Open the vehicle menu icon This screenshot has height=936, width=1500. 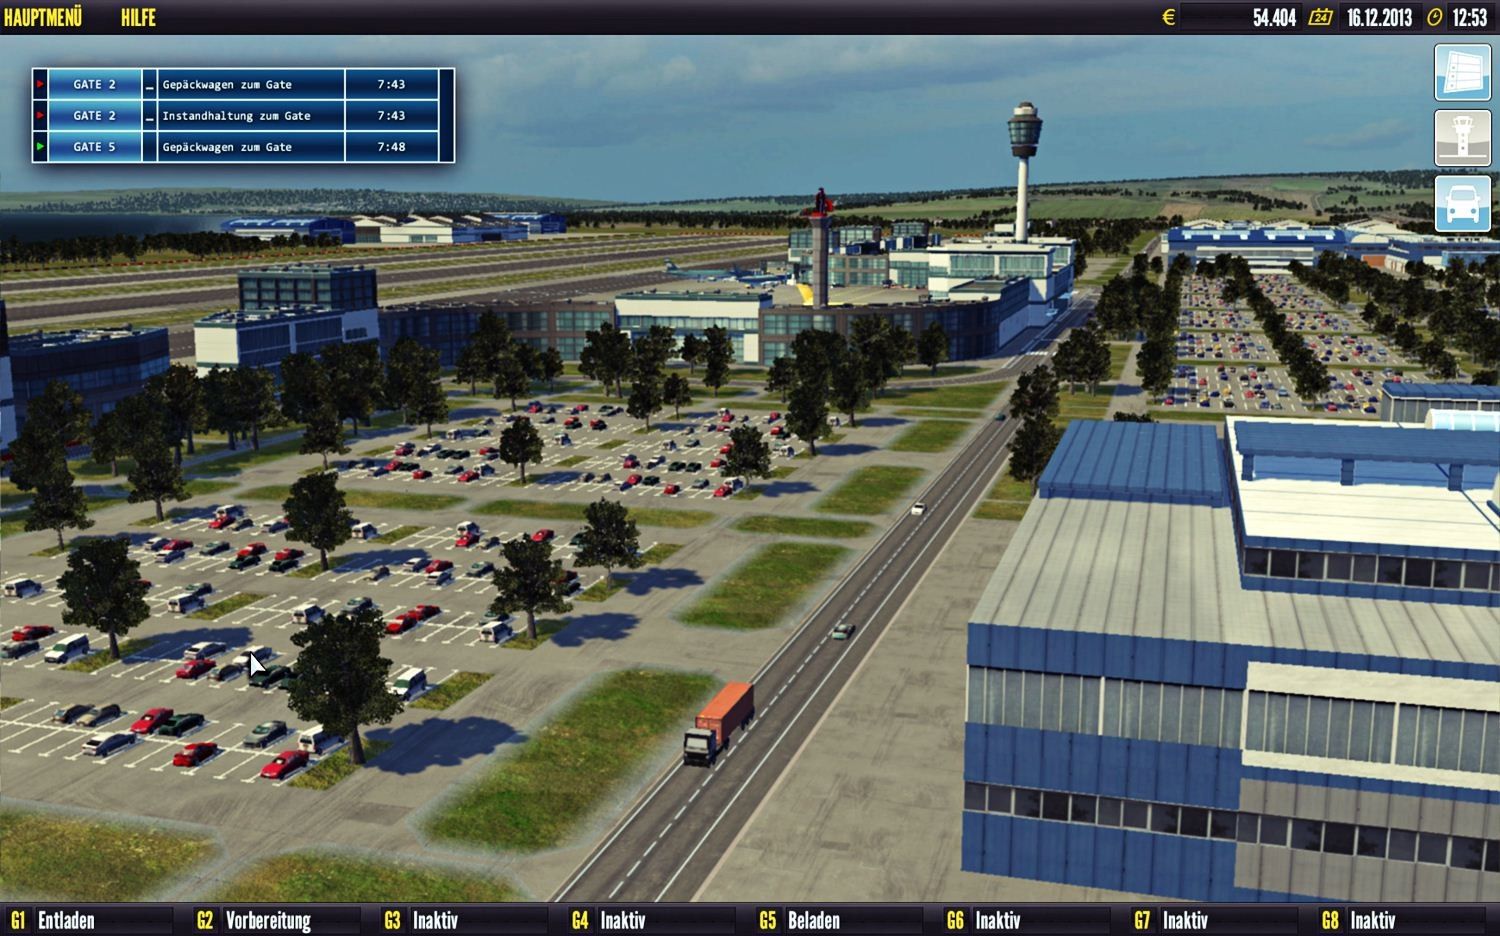coord(1462,204)
